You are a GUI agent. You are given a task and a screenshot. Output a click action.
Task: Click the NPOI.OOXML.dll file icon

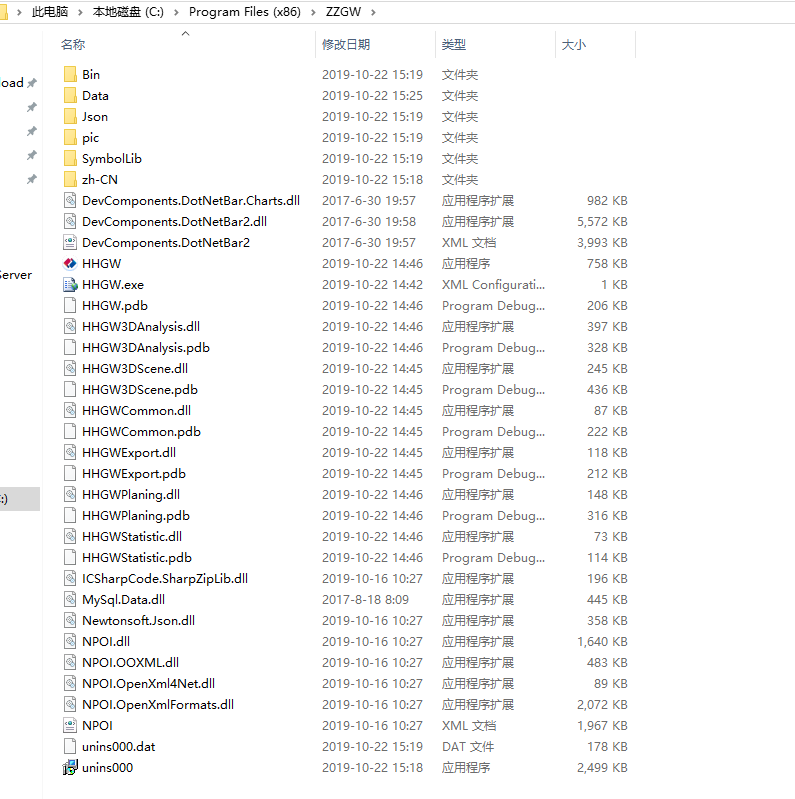70,662
